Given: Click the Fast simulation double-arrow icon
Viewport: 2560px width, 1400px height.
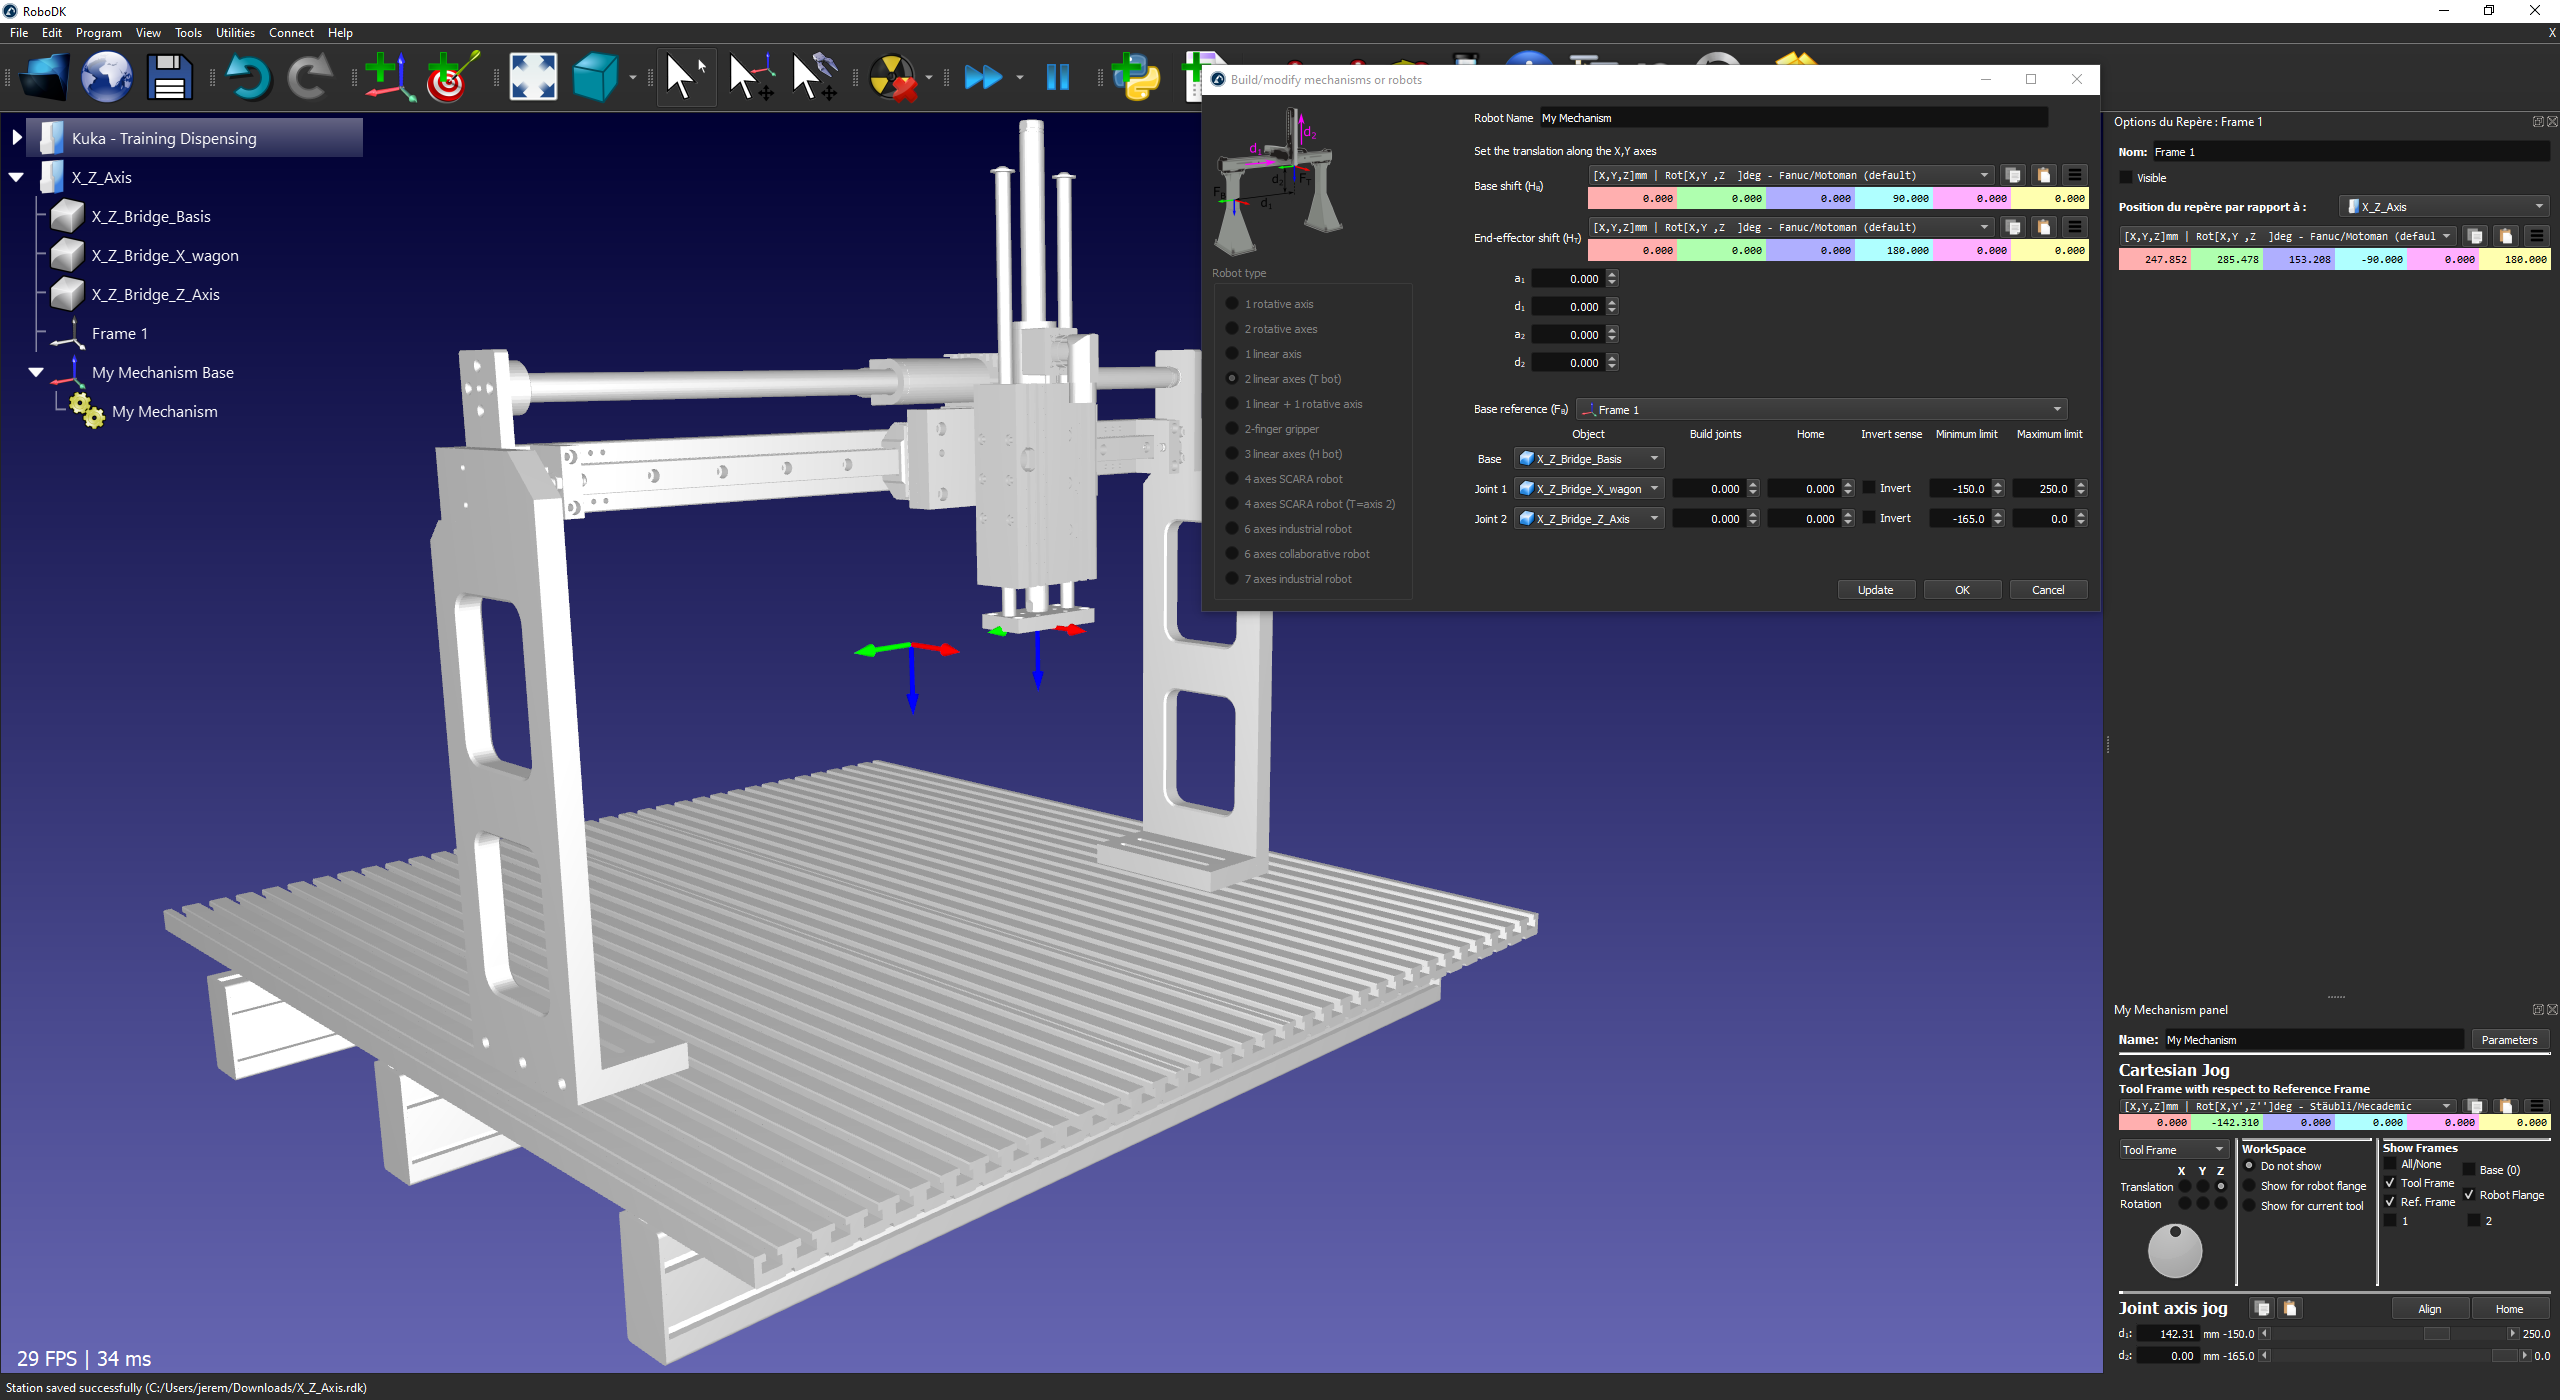Looking at the screenshot, I should (x=982, y=77).
